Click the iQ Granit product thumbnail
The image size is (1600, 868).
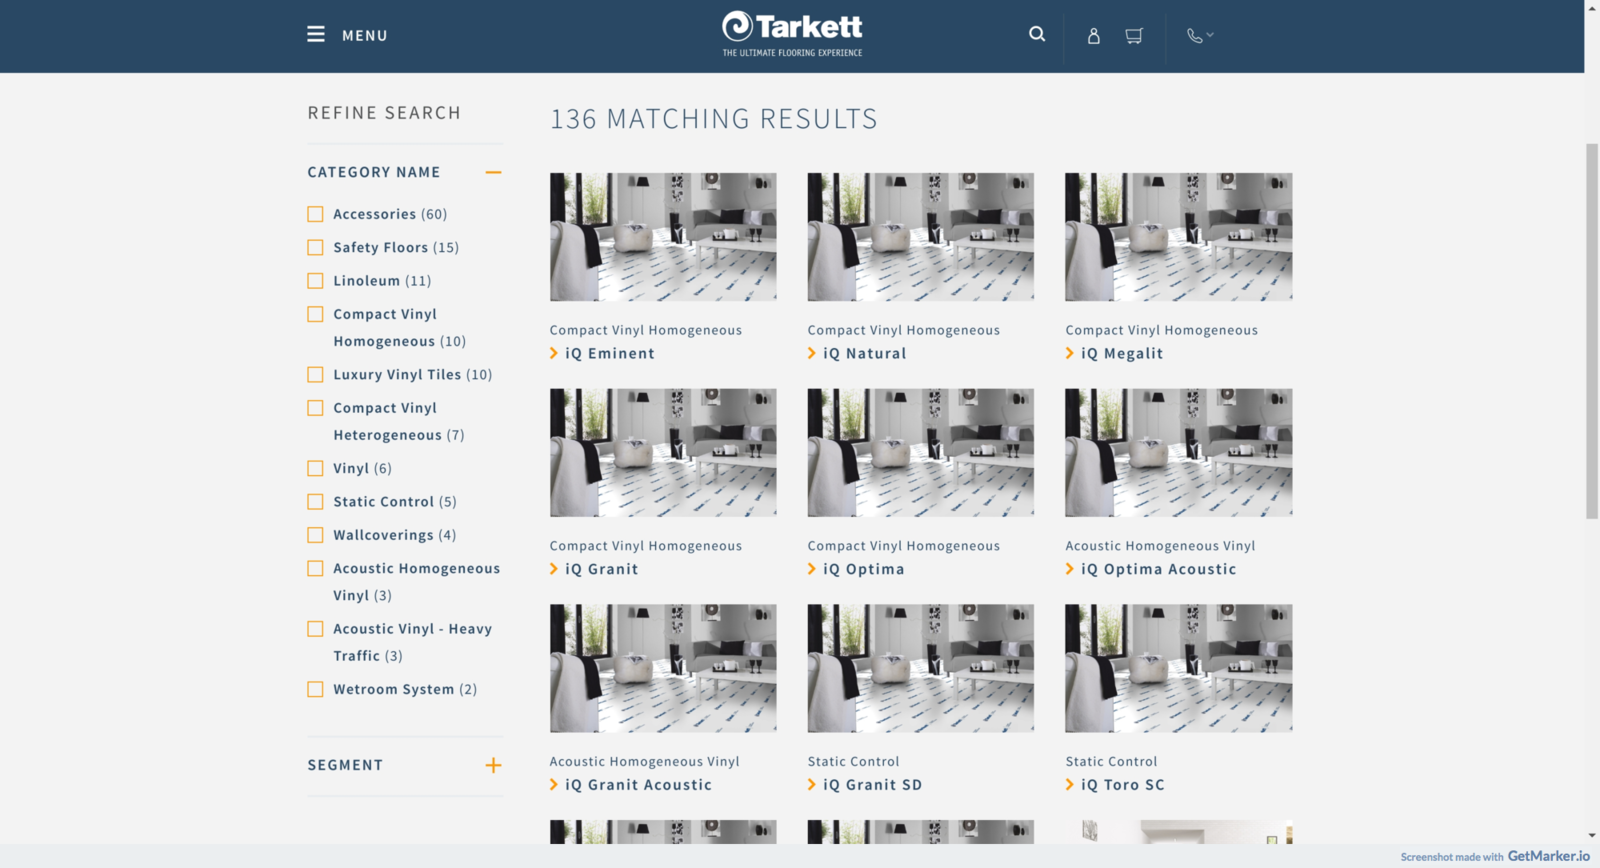tap(663, 452)
